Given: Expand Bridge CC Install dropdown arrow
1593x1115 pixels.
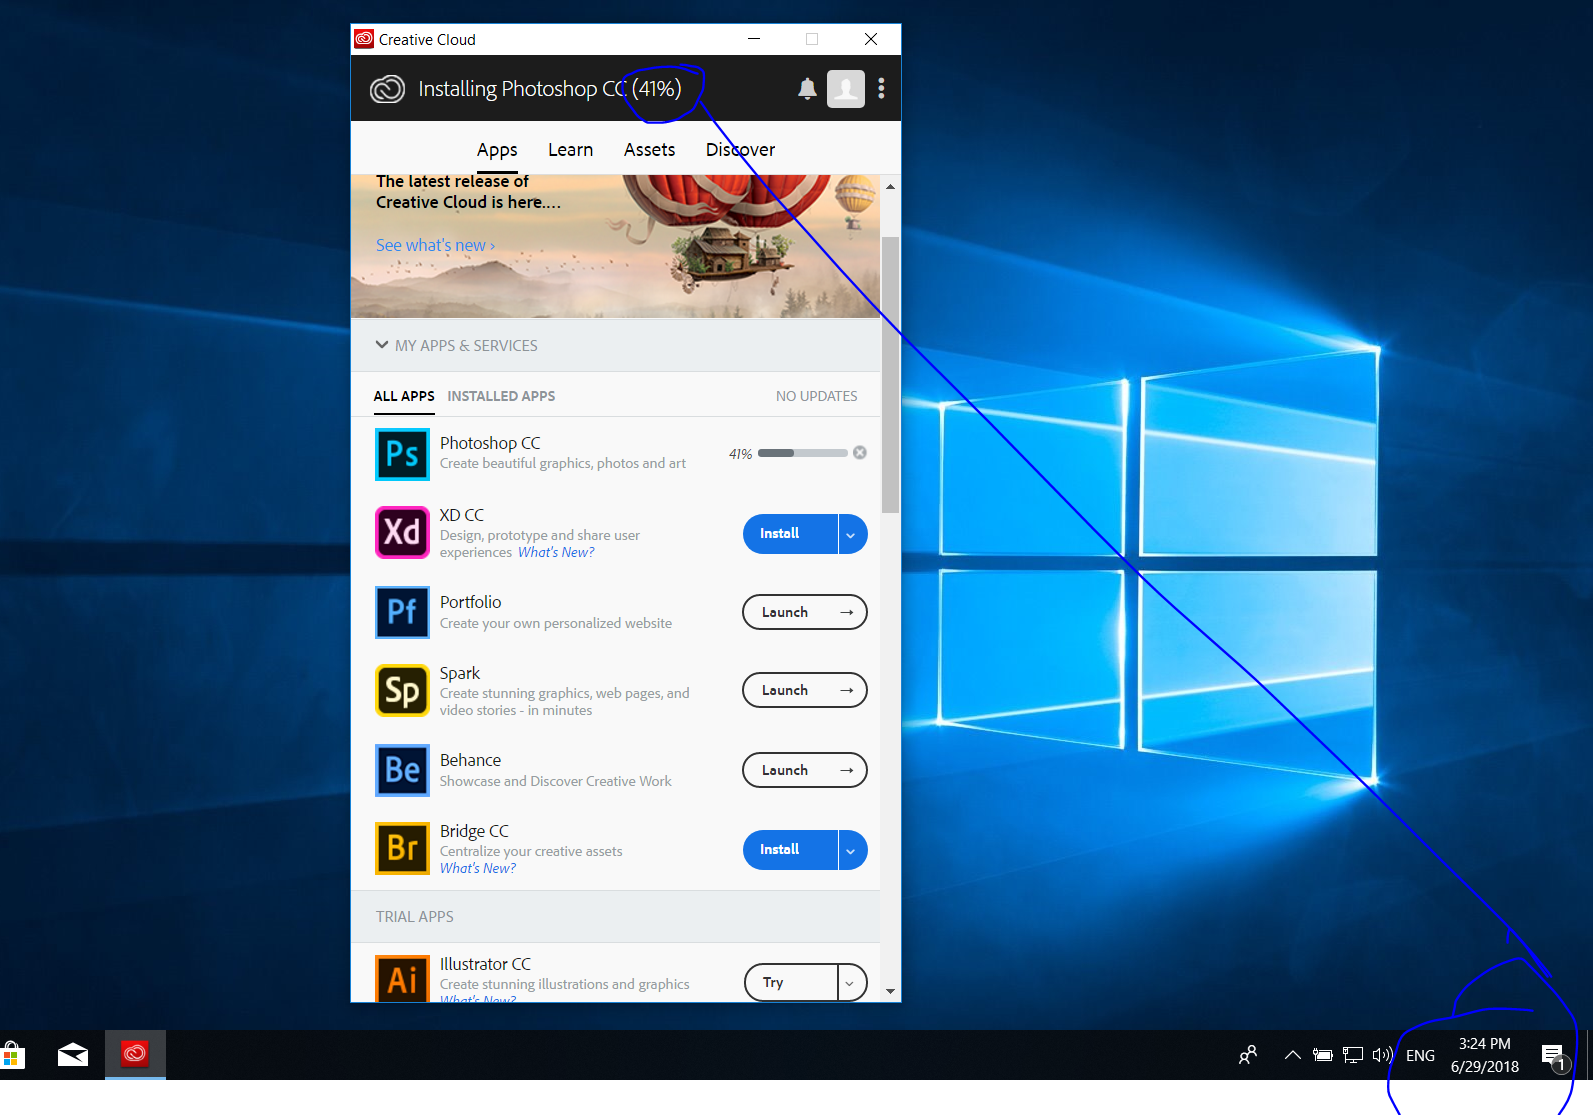Looking at the screenshot, I should click(852, 850).
